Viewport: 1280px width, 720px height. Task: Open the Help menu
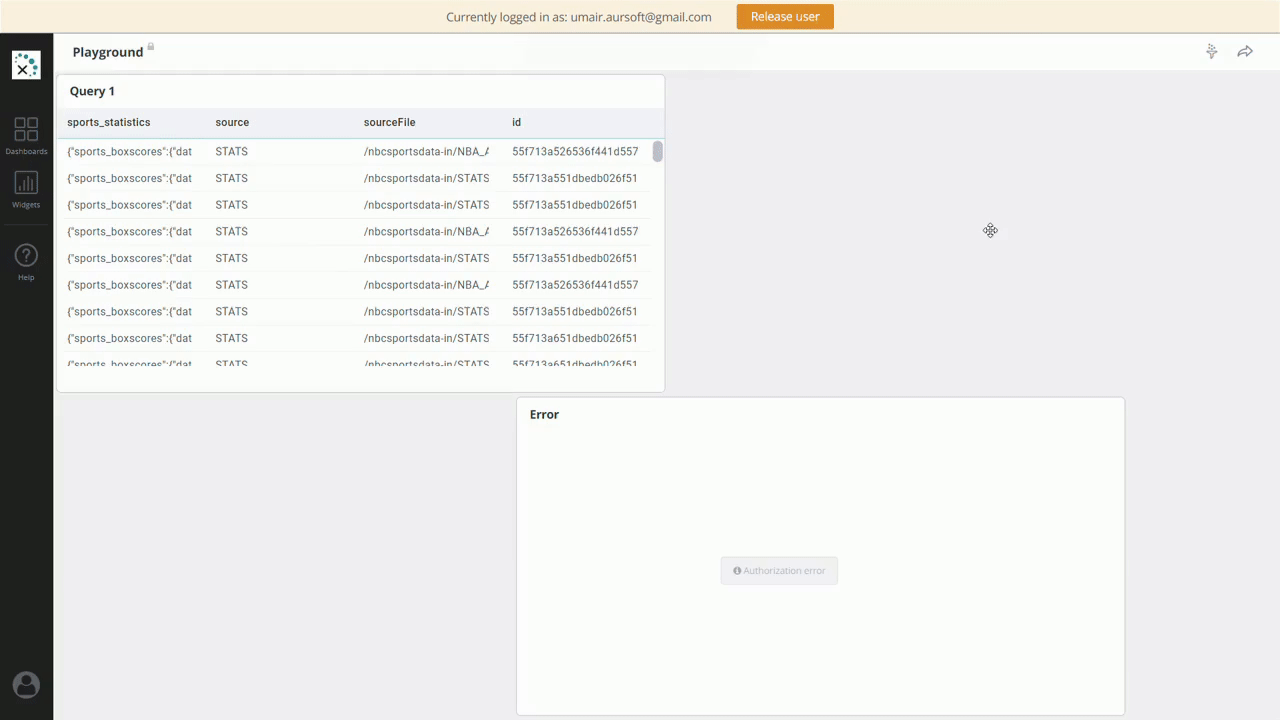26,262
